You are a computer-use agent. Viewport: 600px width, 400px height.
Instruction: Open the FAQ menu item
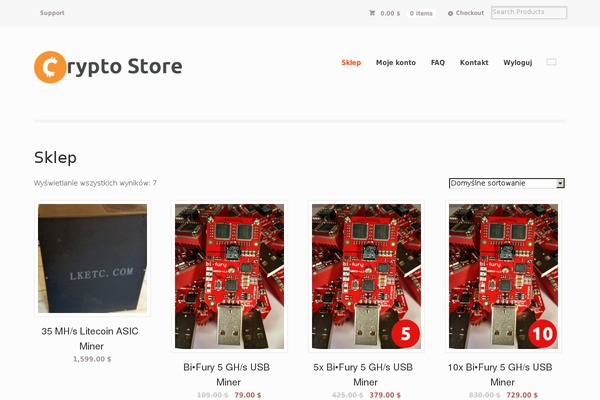tap(438, 62)
